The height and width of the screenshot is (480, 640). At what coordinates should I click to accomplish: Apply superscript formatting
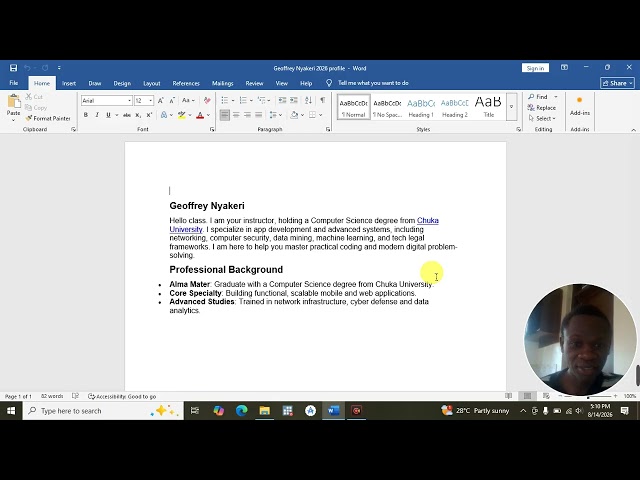point(149,115)
